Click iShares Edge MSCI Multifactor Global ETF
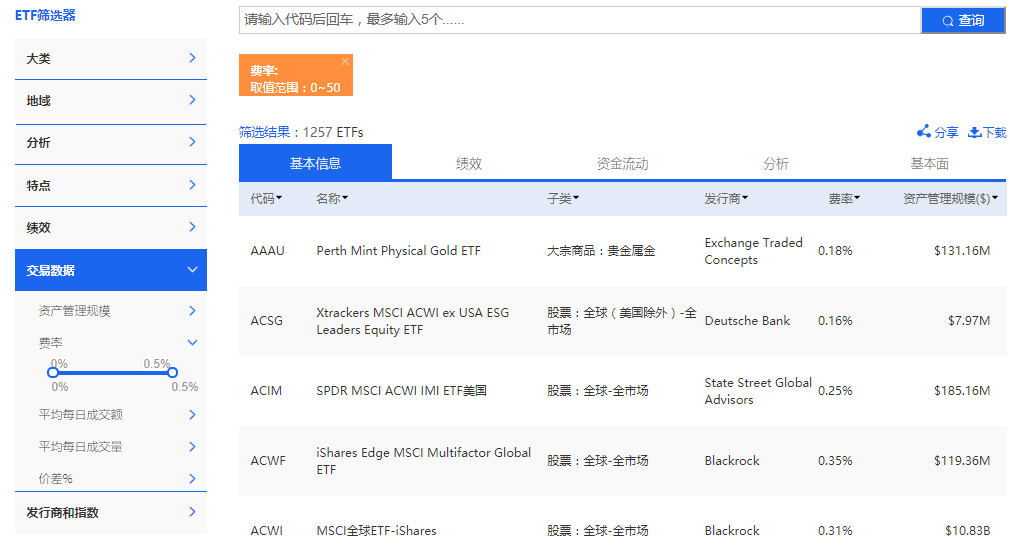The height and width of the screenshot is (548, 1010). click(x=423, y=461)
